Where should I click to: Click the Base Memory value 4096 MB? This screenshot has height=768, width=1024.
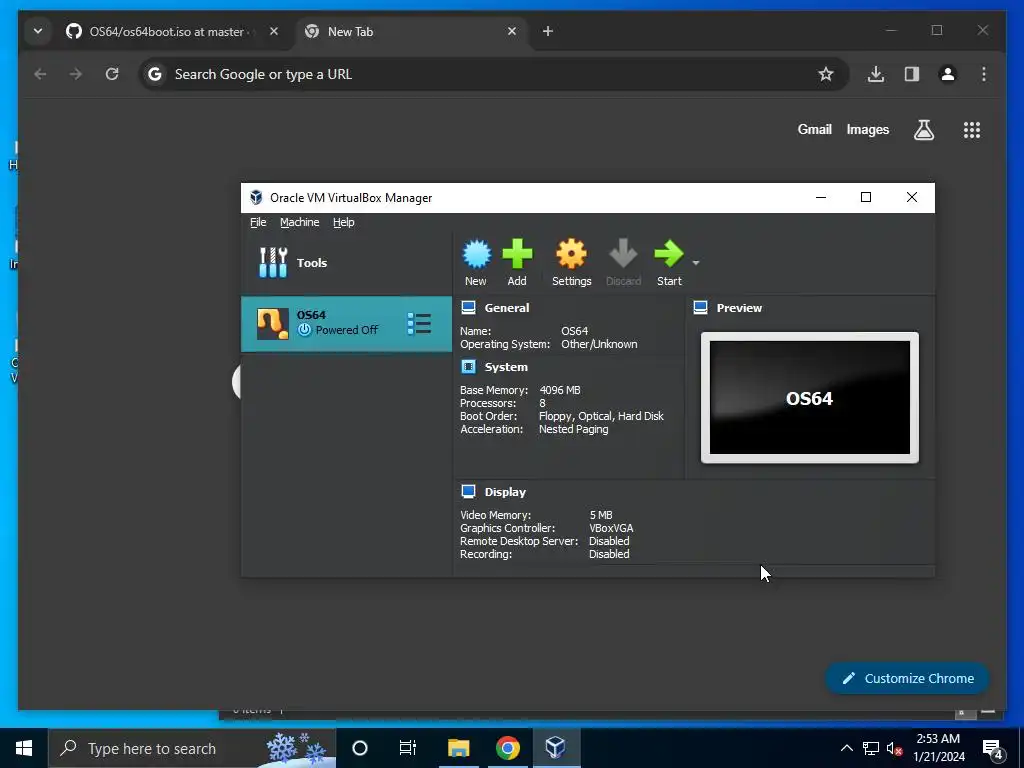pyautogui.click(x=560, y=390)
